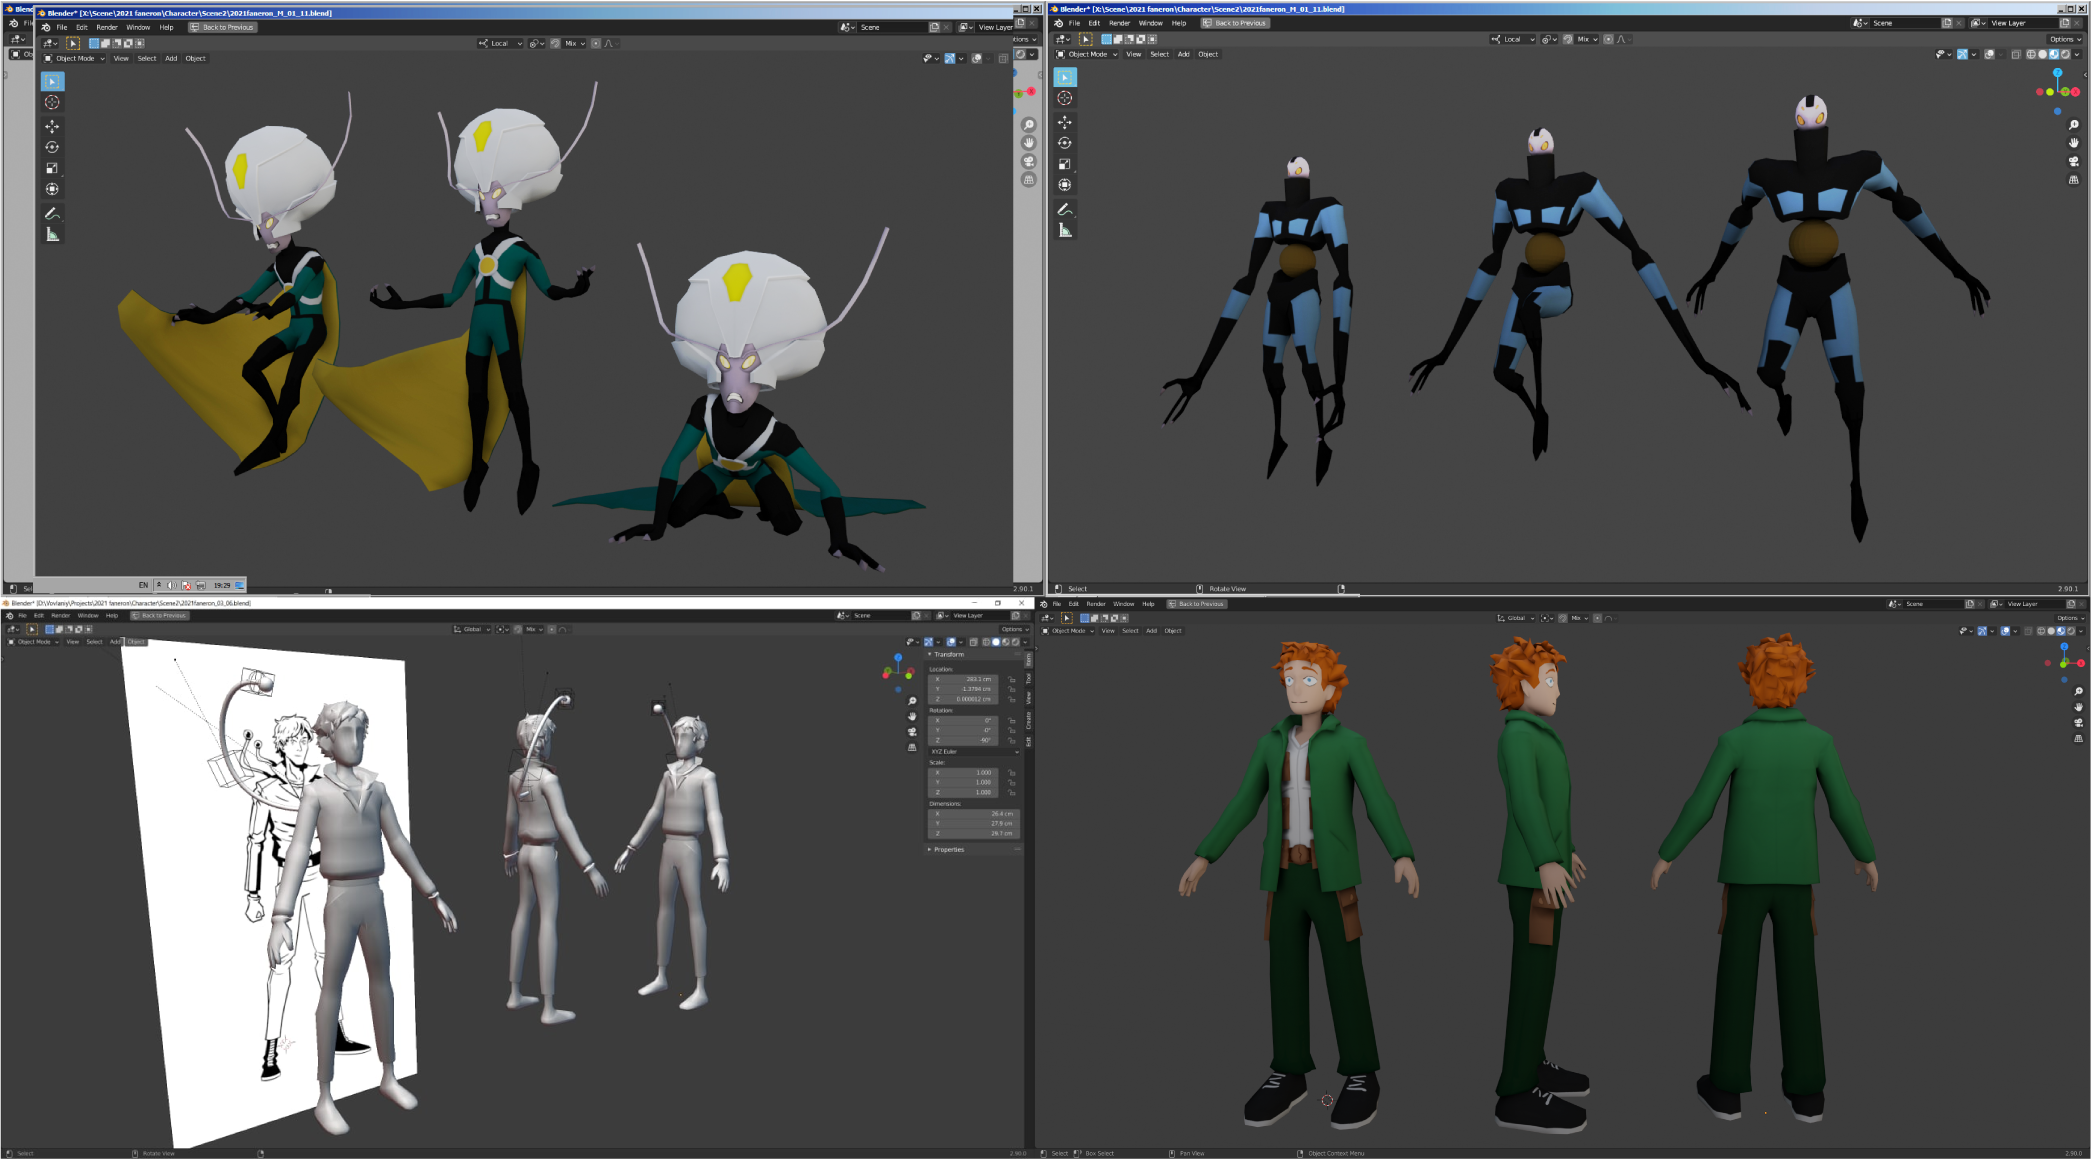This screenshot has height=1159, width=2091.
Task: Lock Location X in the Transform panel
Action: click(x=1012, y=679)
